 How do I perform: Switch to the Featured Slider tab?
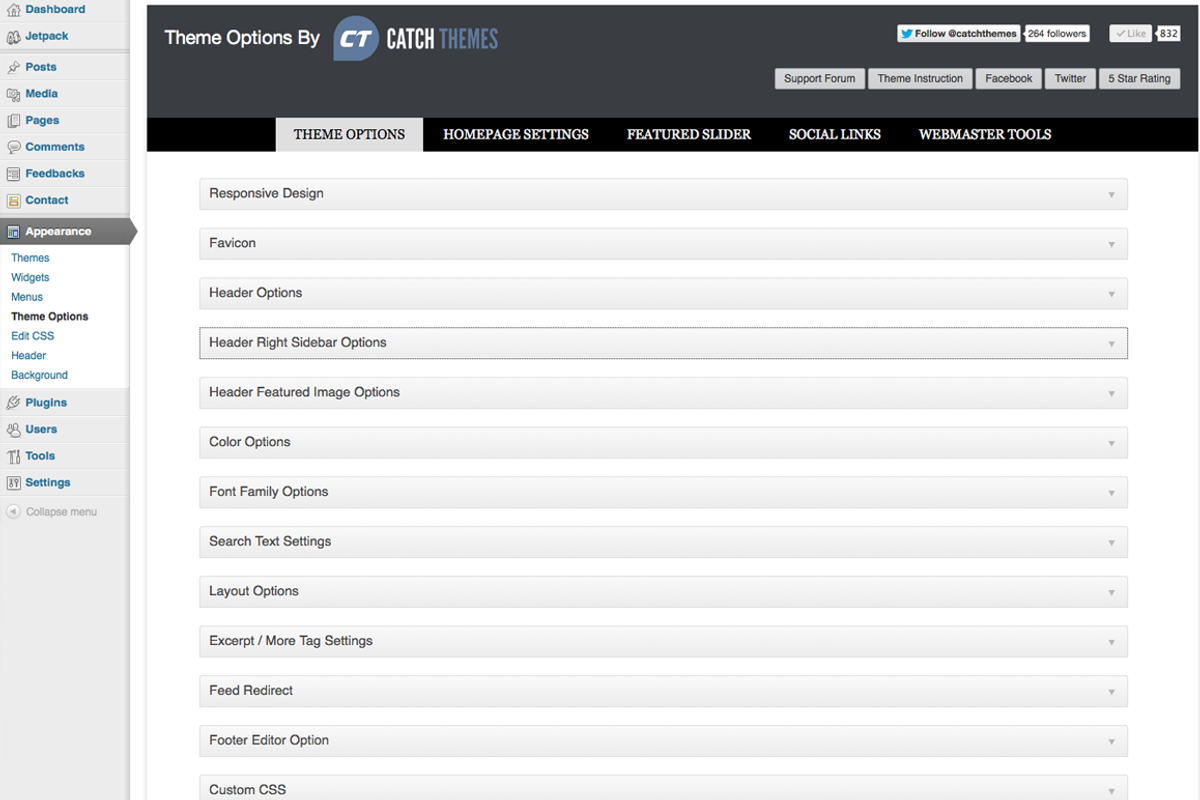coord(688,134)
